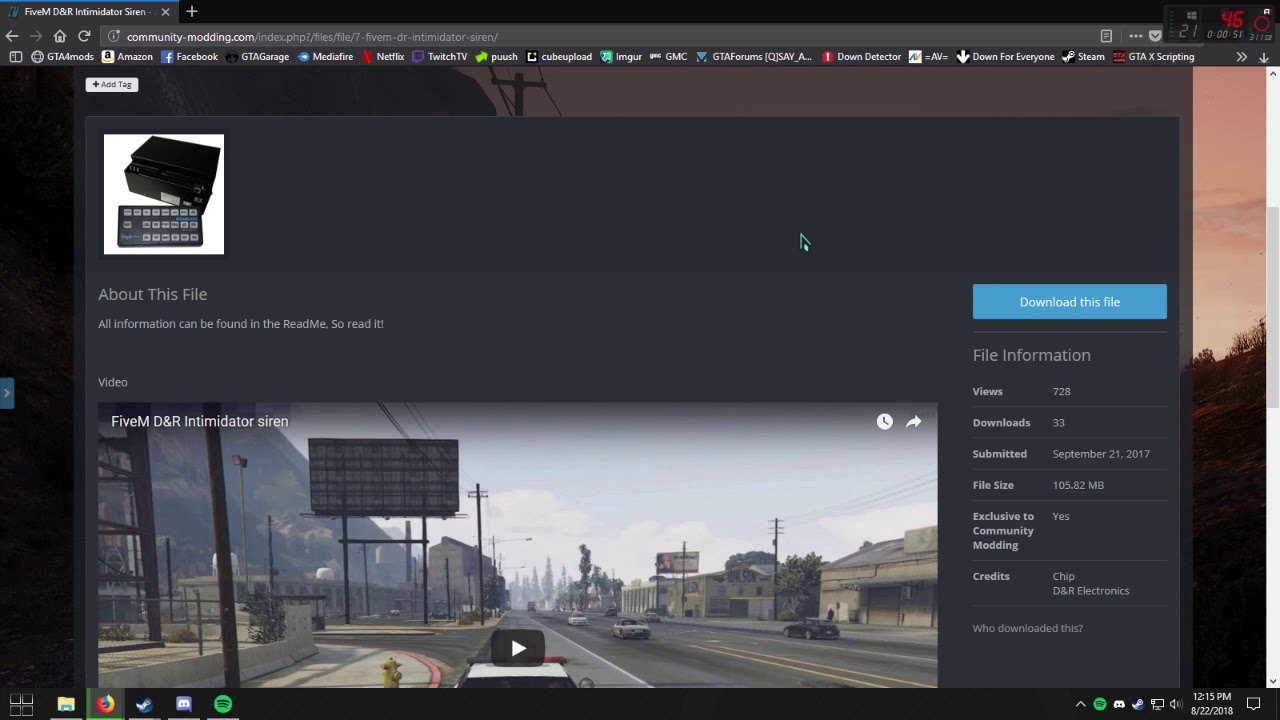Open the GTAGarage bookmark

[257, 57]
